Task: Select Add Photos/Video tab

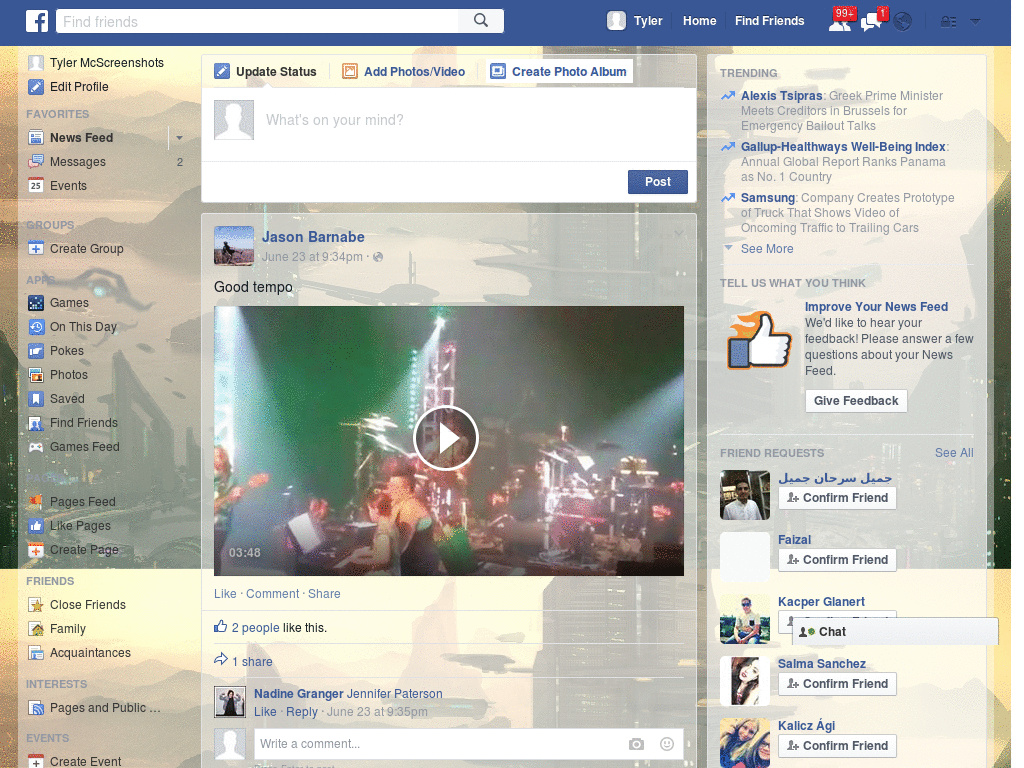Action: point(404,72)
